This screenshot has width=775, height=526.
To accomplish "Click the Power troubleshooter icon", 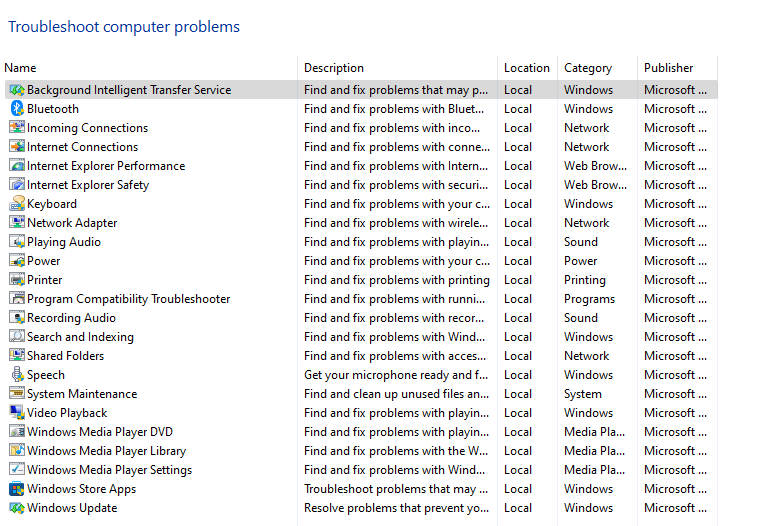I will [17, 261].
